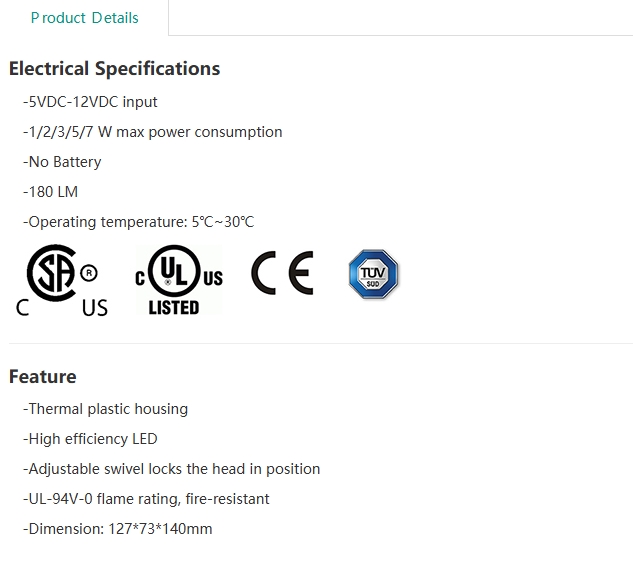The width and height of the screenshot is (633, 561).
Task: Click the No Battery text
Action: click(62, 162)
